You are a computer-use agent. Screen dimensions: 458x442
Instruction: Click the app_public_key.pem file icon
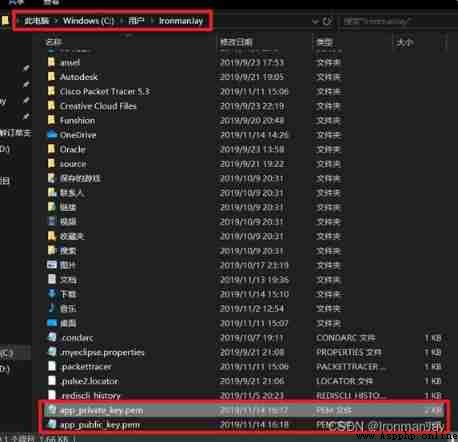pyautogui.click(x=52, y=424)
